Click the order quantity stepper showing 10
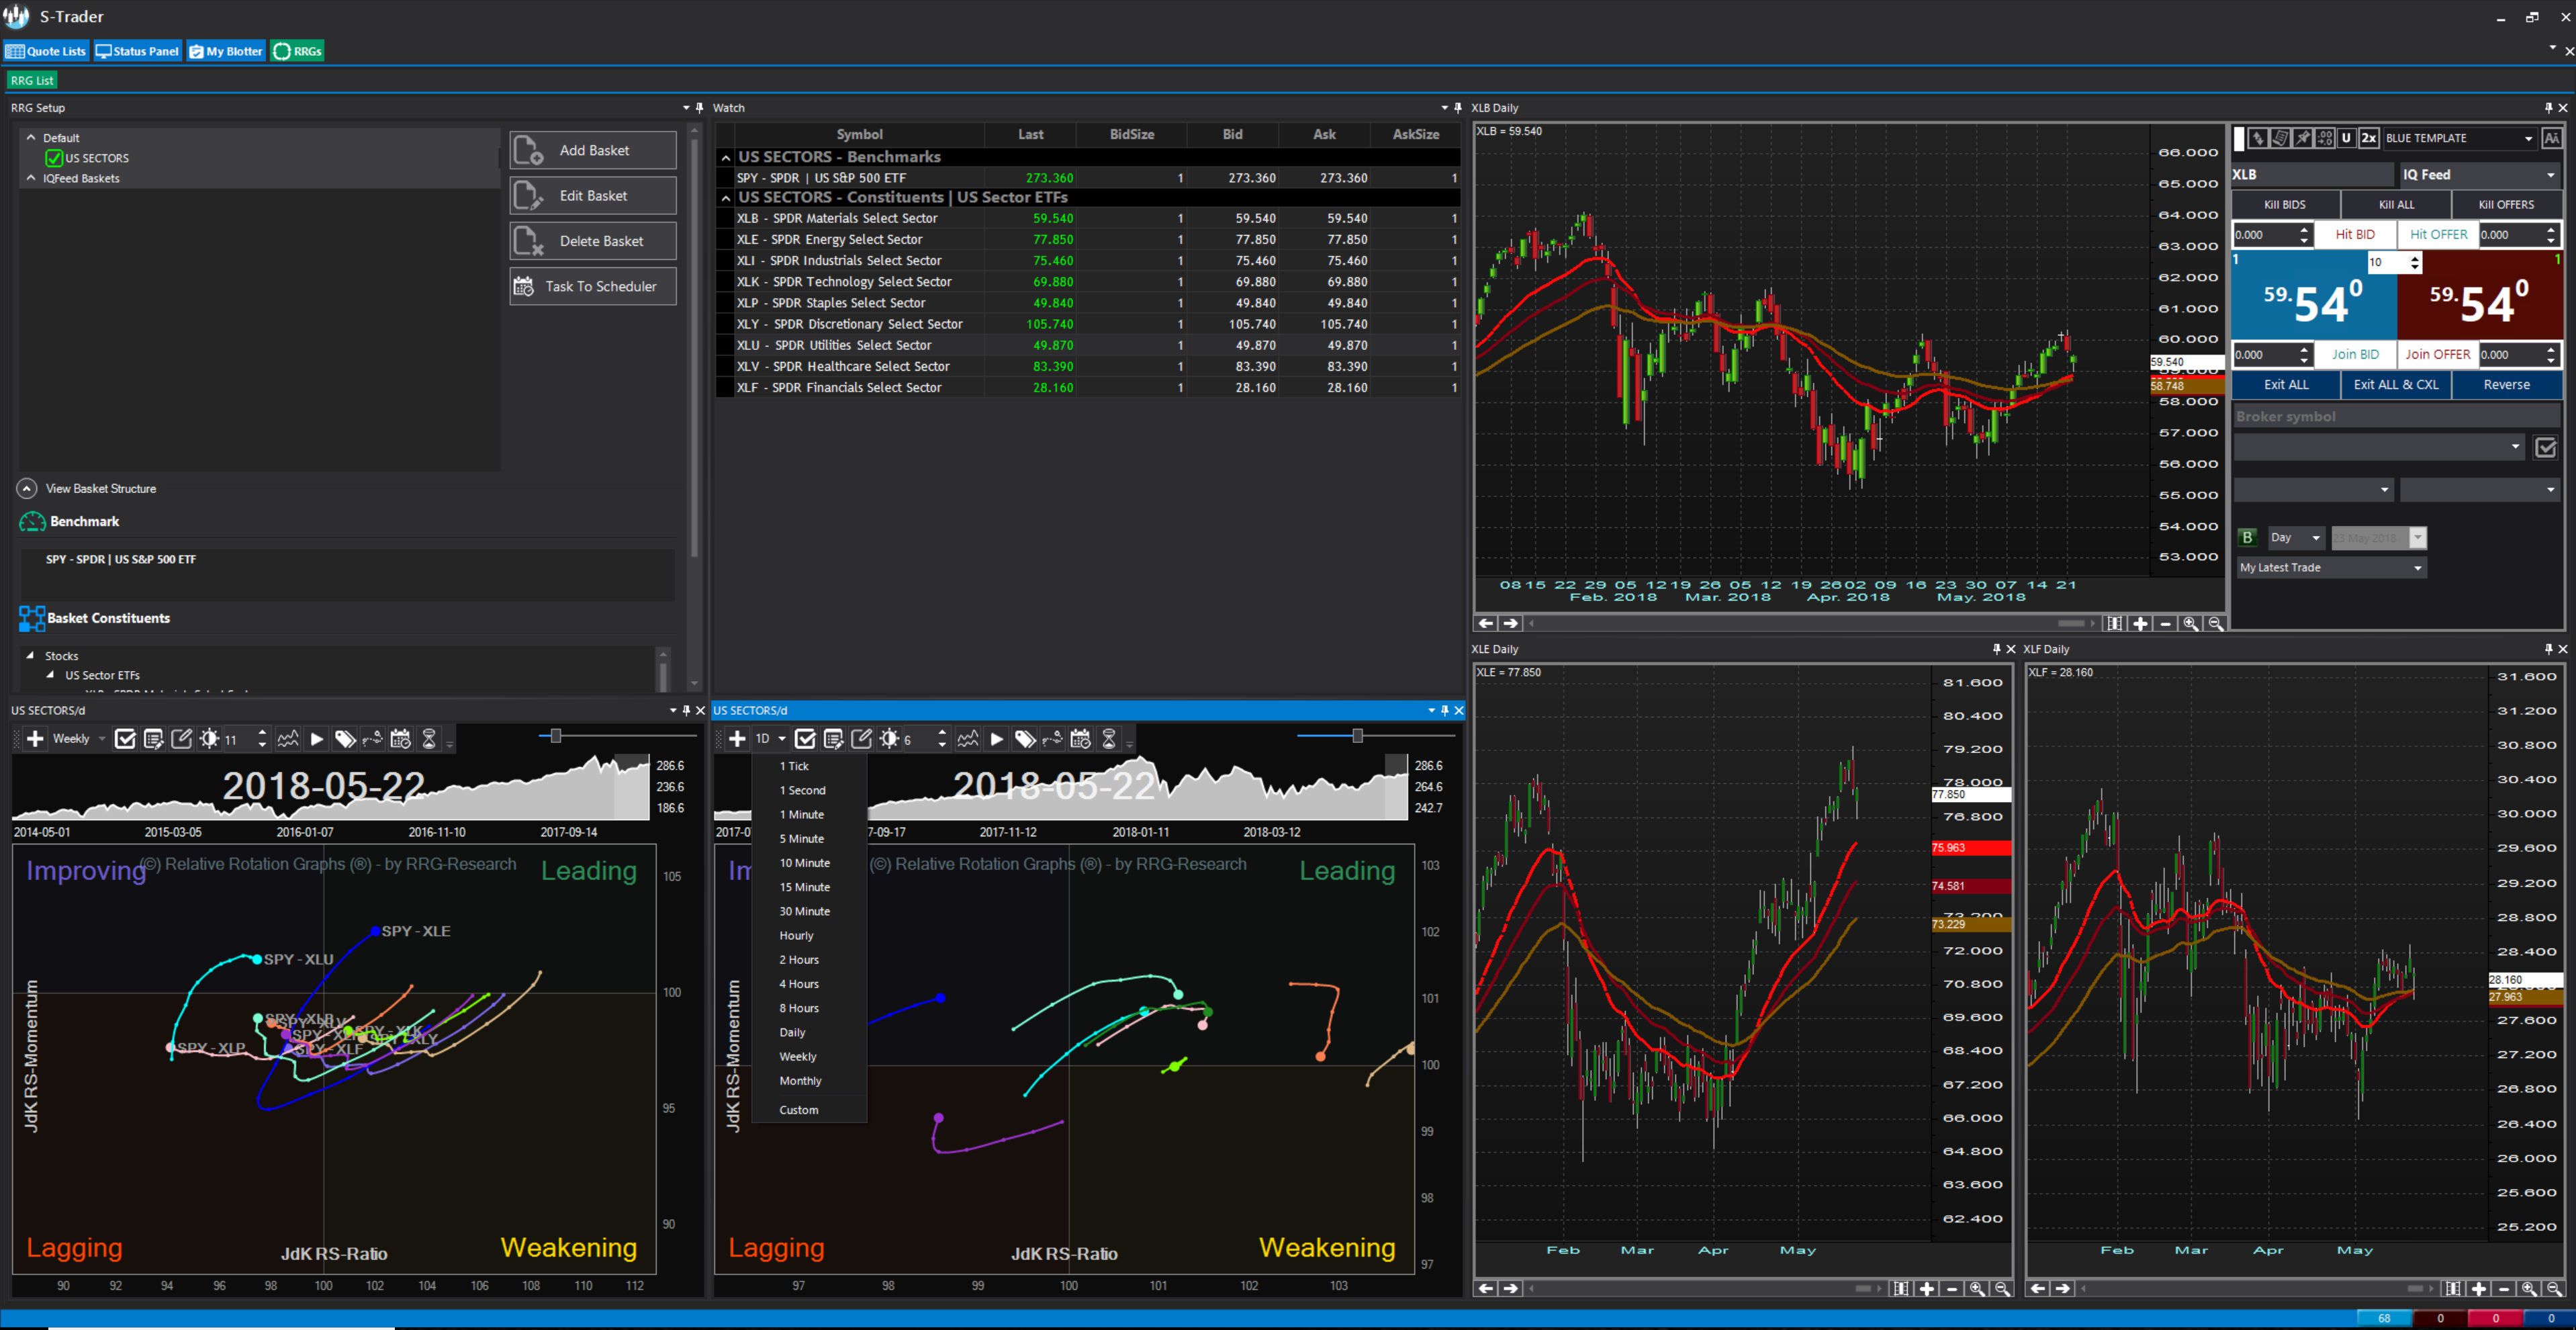Screen dimensions: 2576x1330 click(2394, 263)
